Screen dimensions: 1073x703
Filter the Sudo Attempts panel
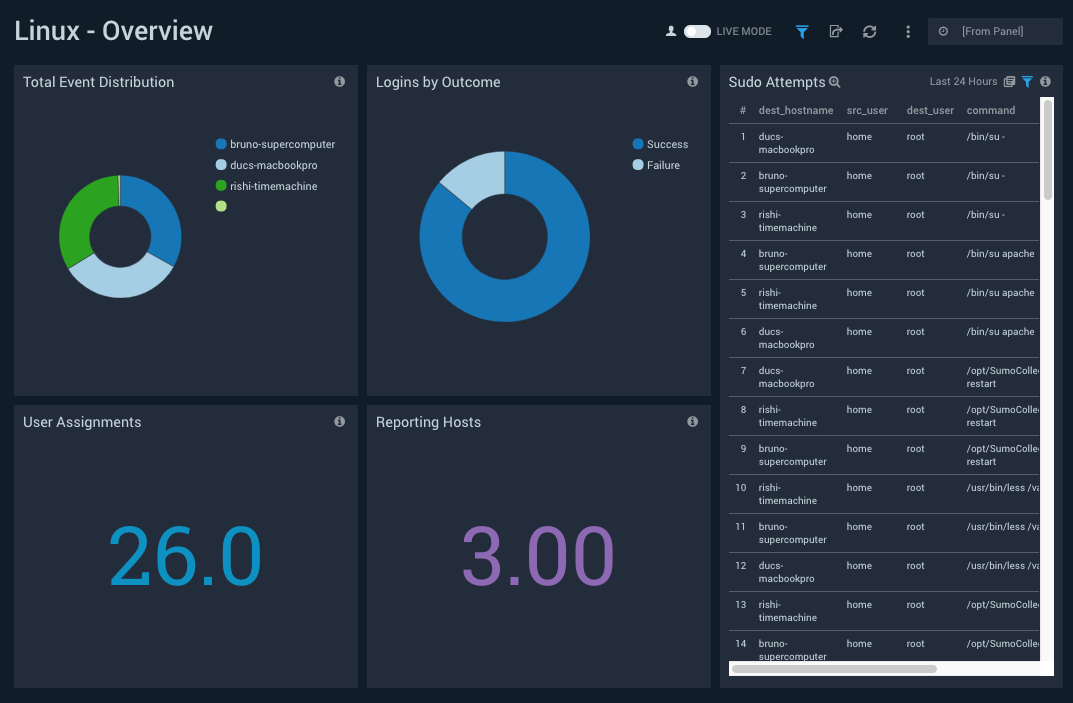1027,81
